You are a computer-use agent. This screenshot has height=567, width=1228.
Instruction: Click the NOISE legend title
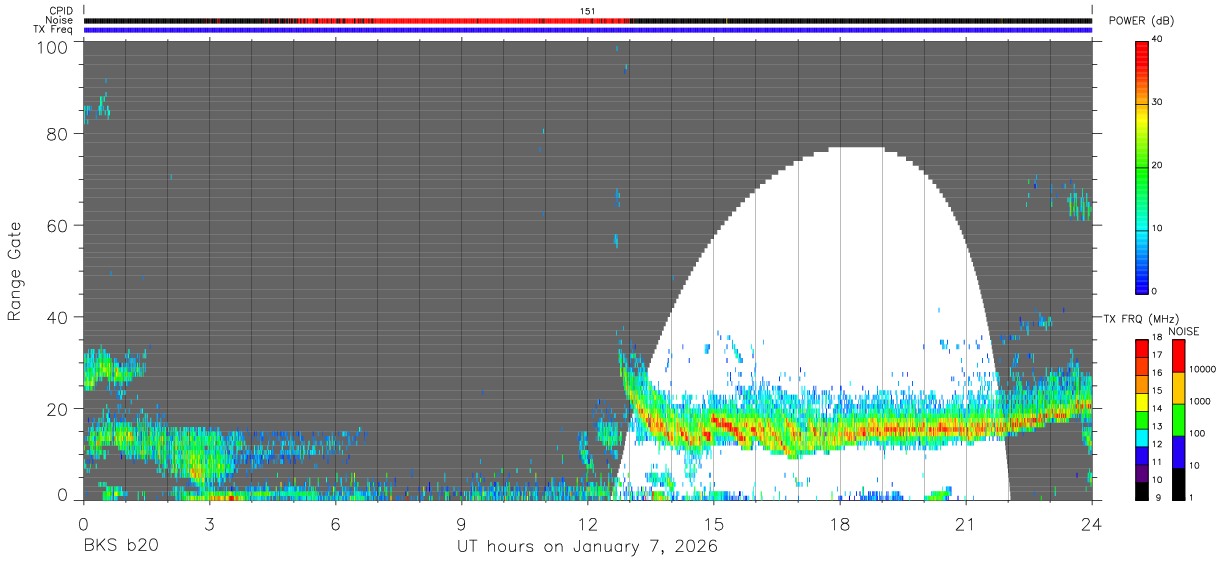click(x=1183, y=330)
